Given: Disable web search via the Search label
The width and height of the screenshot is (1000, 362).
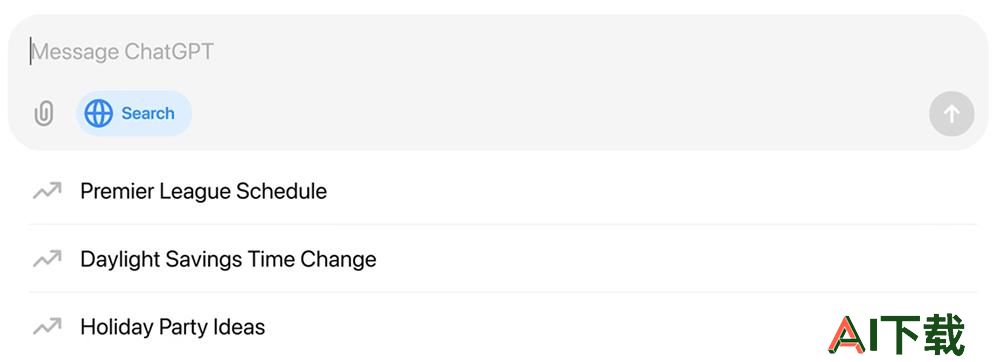Looking at the screenshot, I should [x=148, y=113].
